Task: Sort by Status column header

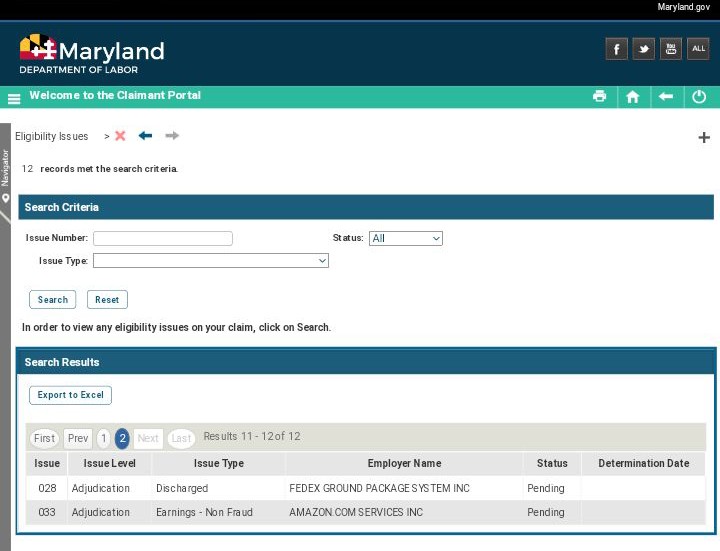Action: coord(552,463)
